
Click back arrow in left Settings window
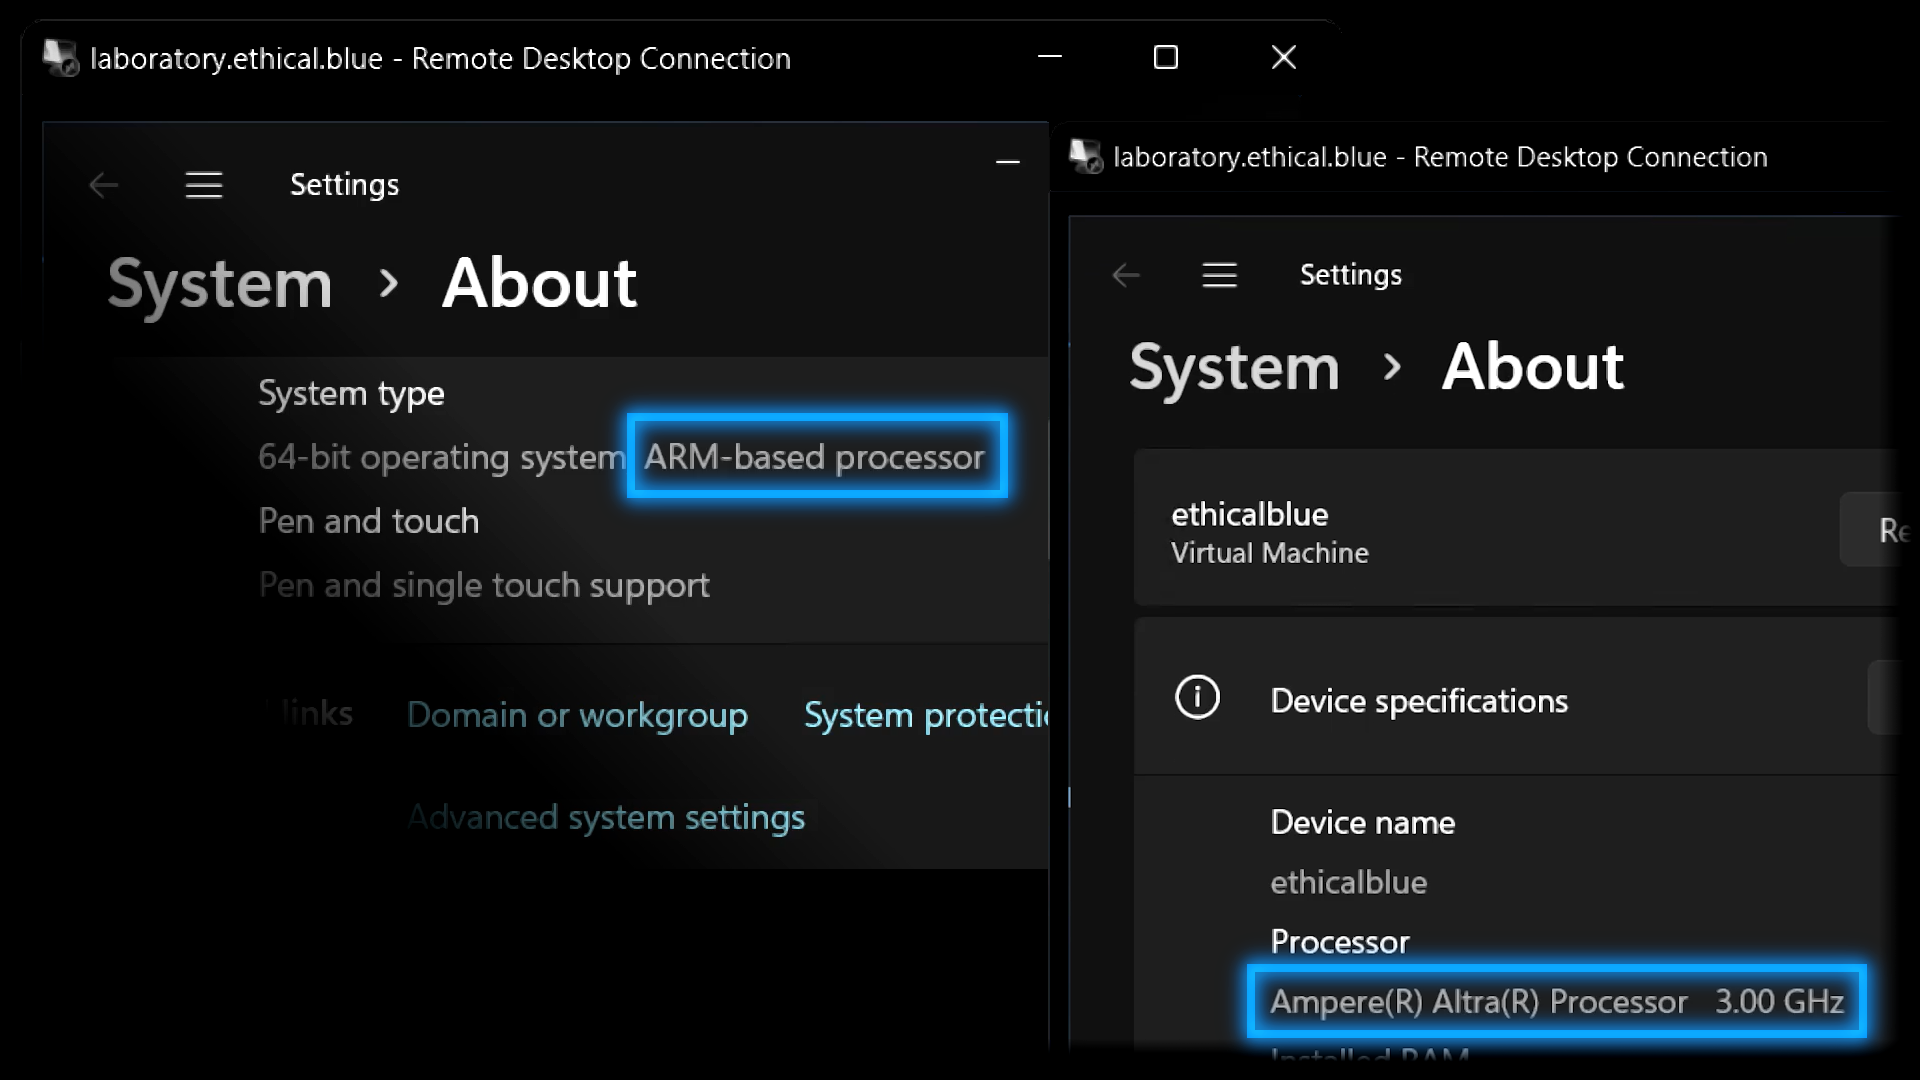click(104, 185)
